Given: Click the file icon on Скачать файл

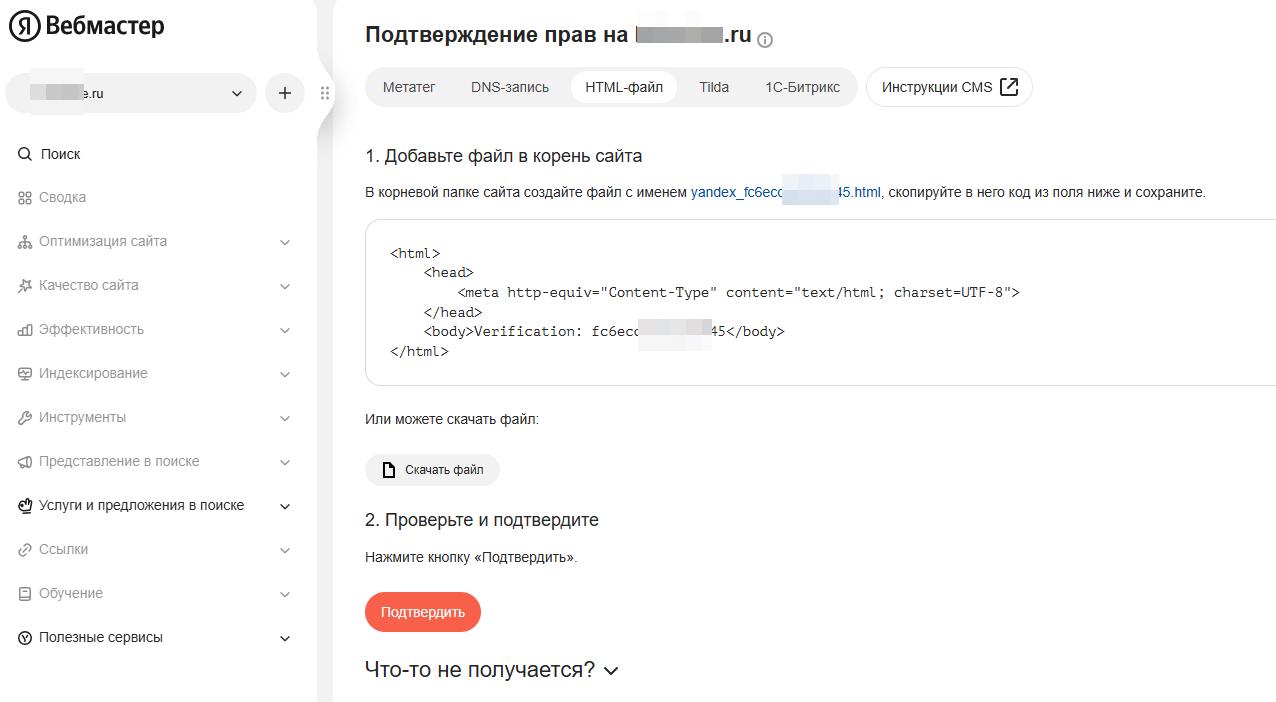Looking at the screenshot, I should 389,470.
